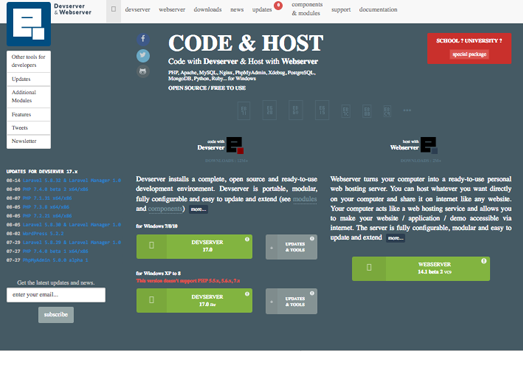Screen dimensions: 523x375
Task: Click the Devserver & Webserver site logo
Action: (x=29, y=24)
